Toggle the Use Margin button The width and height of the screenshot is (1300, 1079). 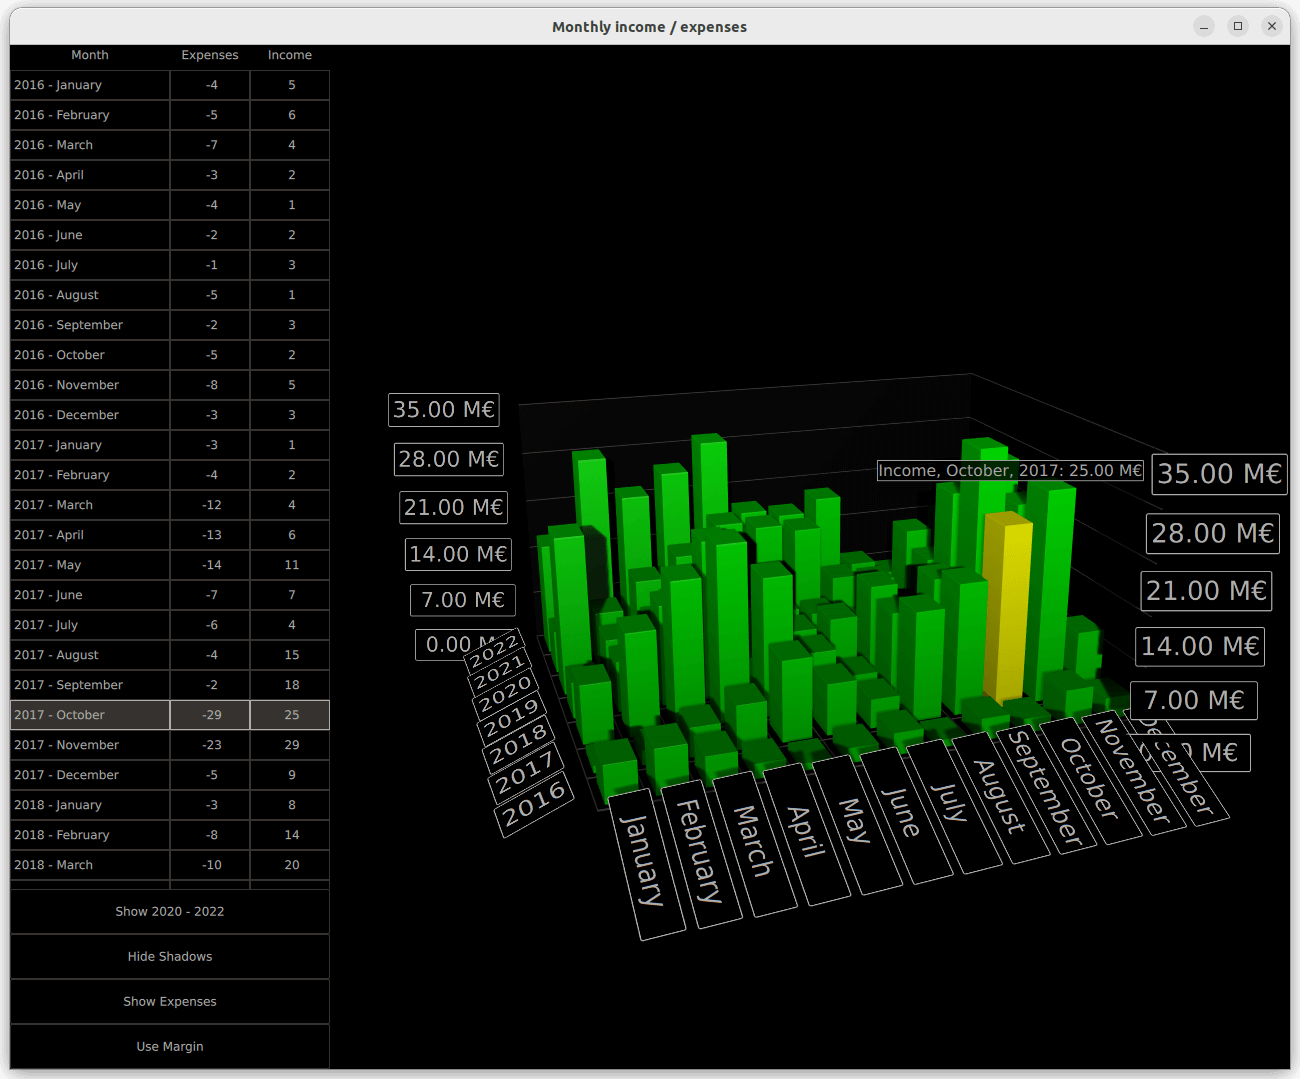pyautogui.click(x=169, y=1046)
